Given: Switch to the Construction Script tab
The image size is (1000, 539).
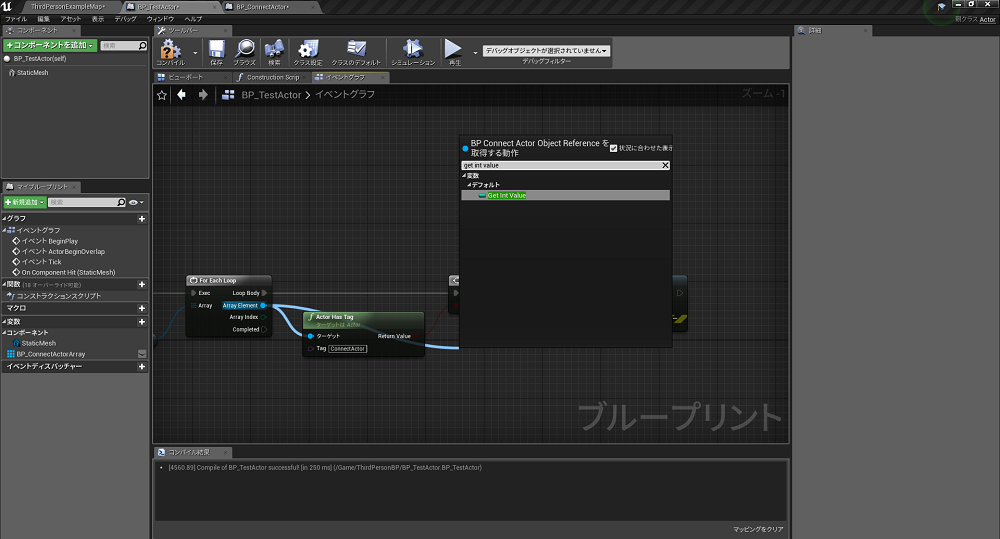Looking at the screenshot, I should (x=273, y=77).
